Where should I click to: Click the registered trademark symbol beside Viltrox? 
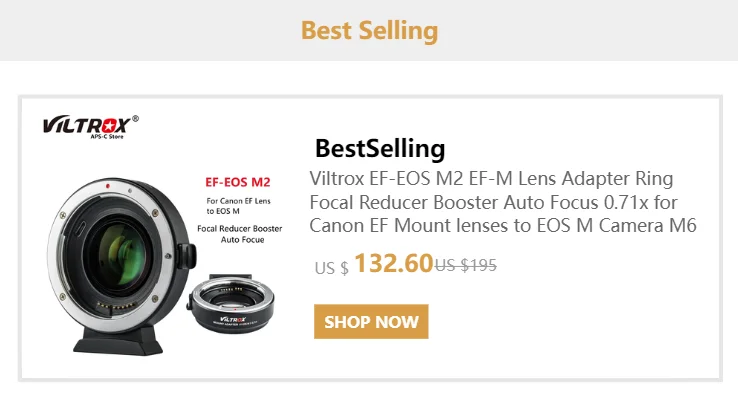[x=135, y=119]
